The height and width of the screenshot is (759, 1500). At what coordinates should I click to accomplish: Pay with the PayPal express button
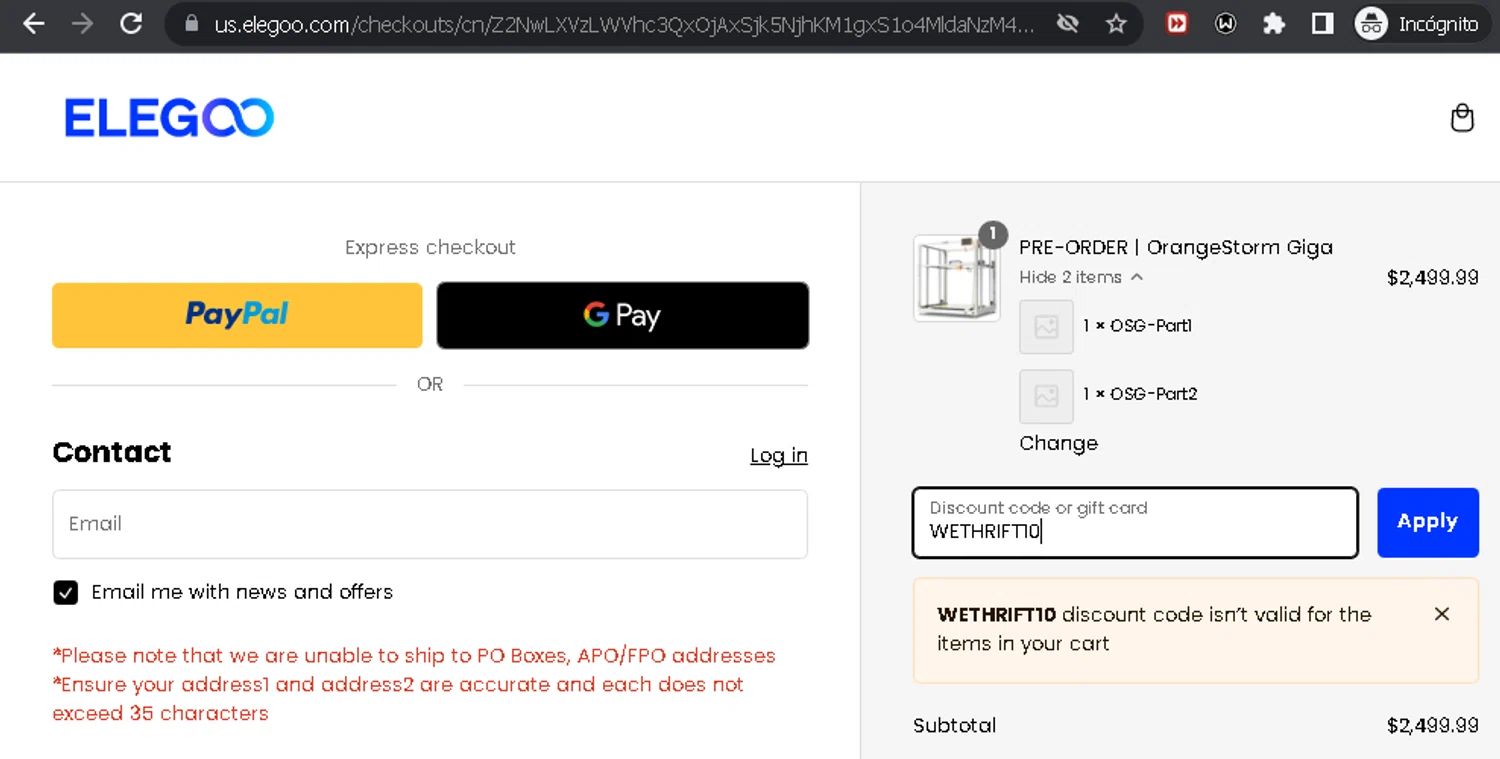tap(237, 315)
